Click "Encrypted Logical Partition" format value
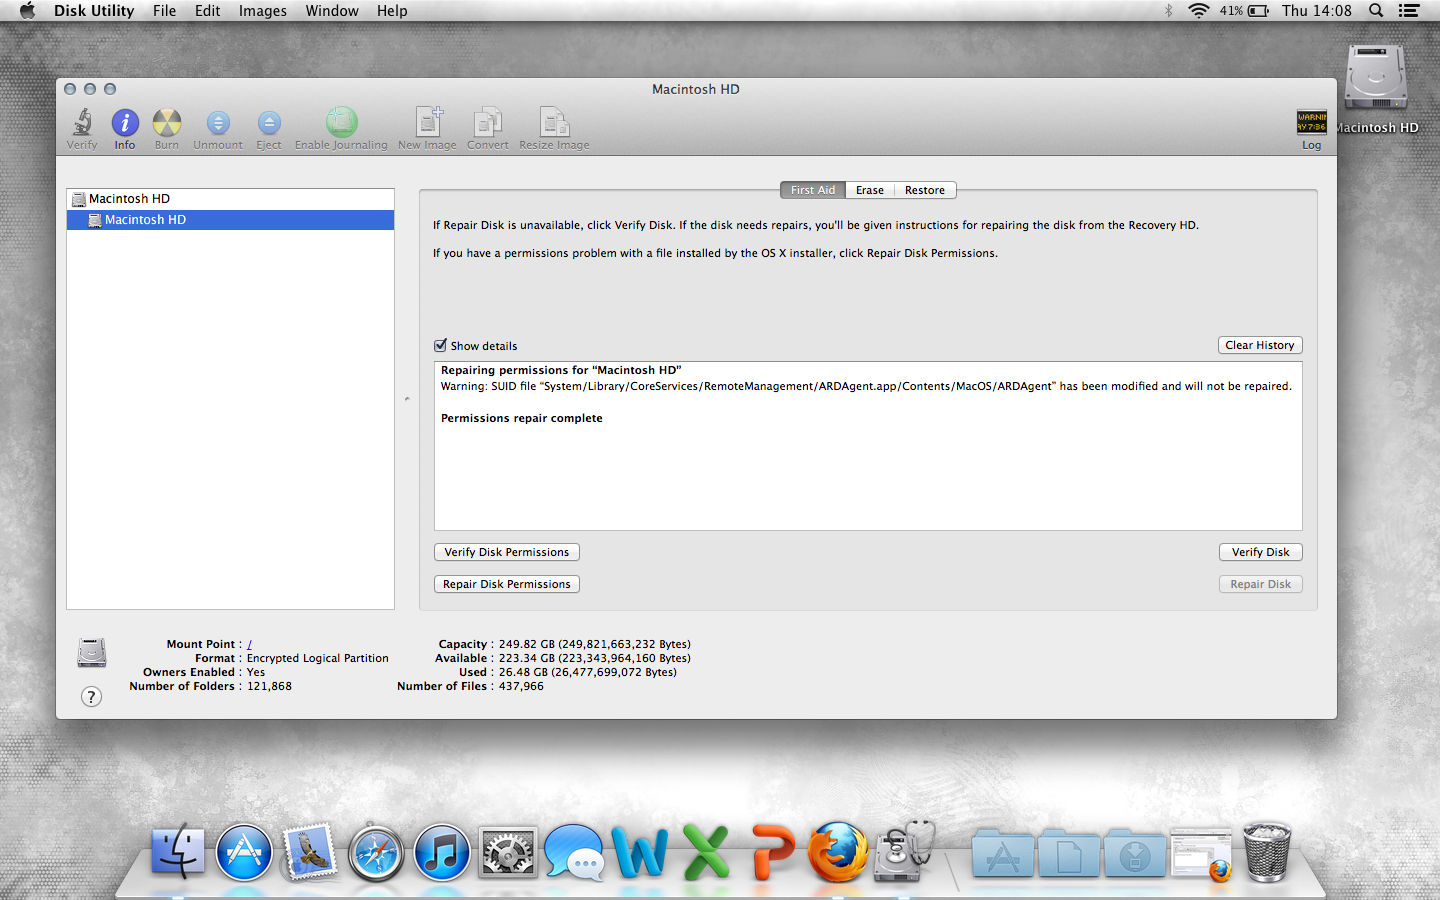Viewport: 1440px width, 900px height. 318,658
